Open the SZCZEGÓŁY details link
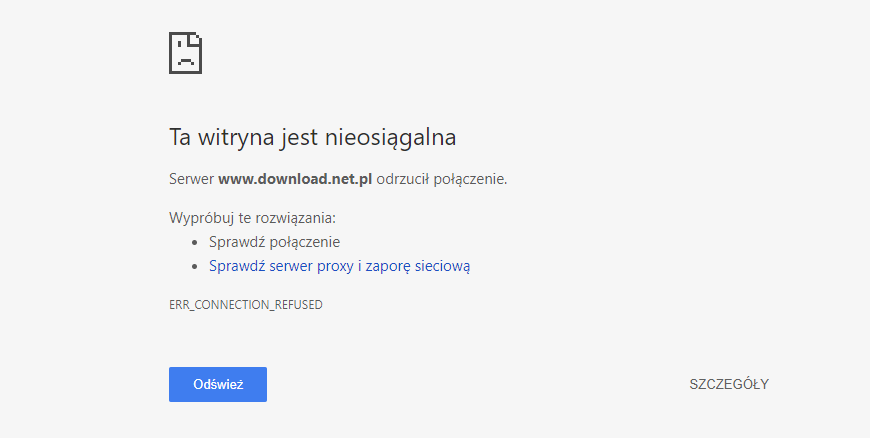 point(729,384)
